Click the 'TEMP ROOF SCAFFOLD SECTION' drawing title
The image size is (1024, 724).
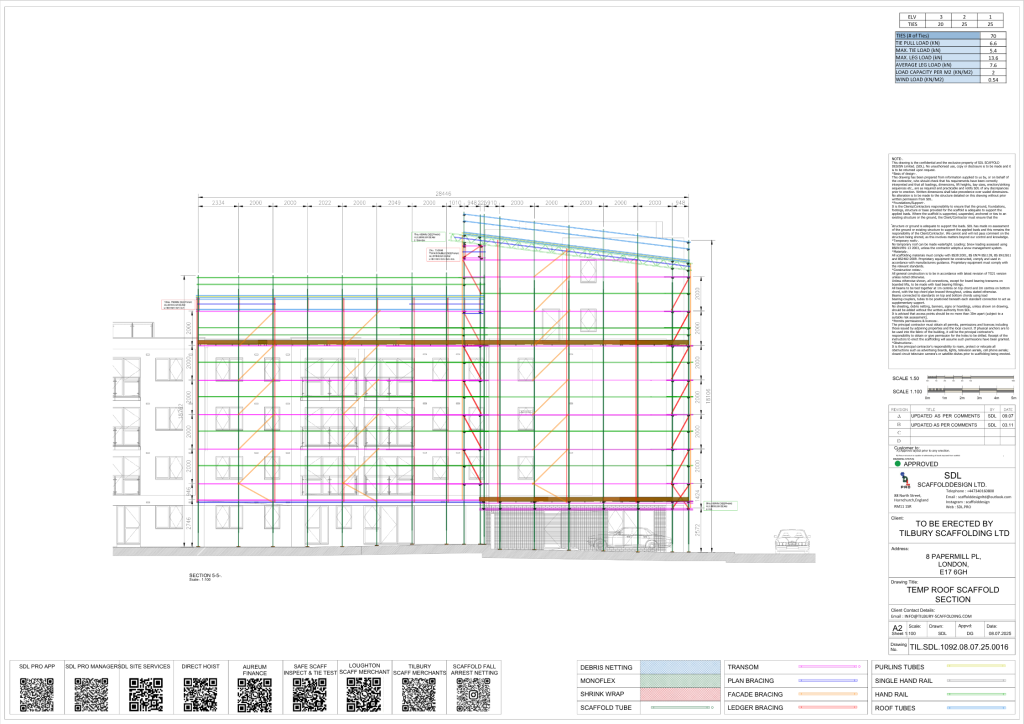click(x=953, y=594)
